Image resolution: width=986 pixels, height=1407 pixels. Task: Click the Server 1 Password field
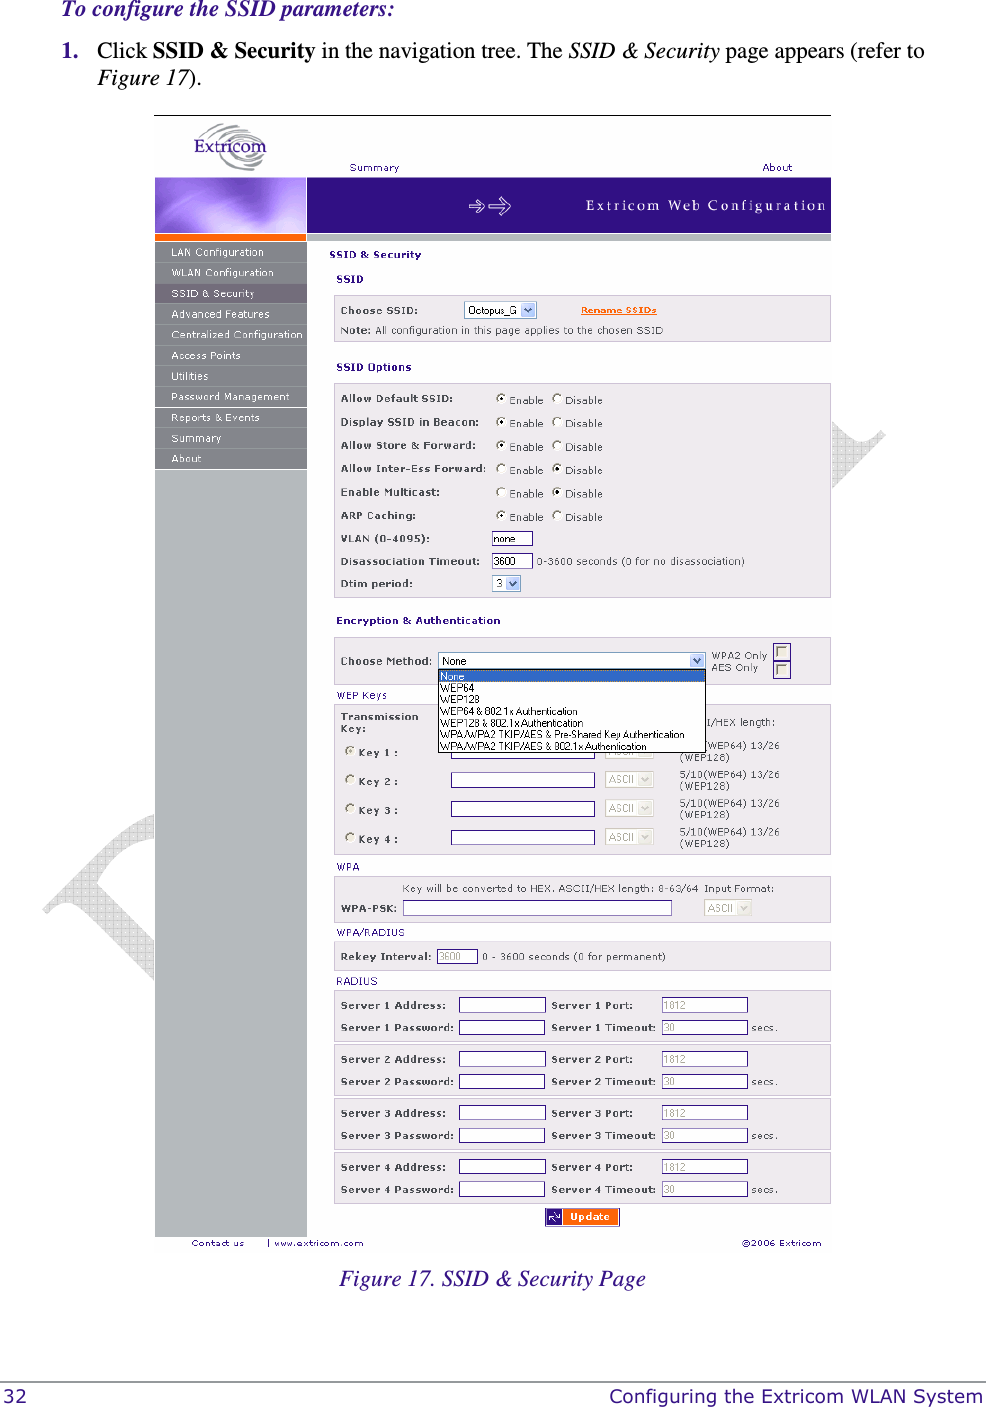click(502, 1027)
